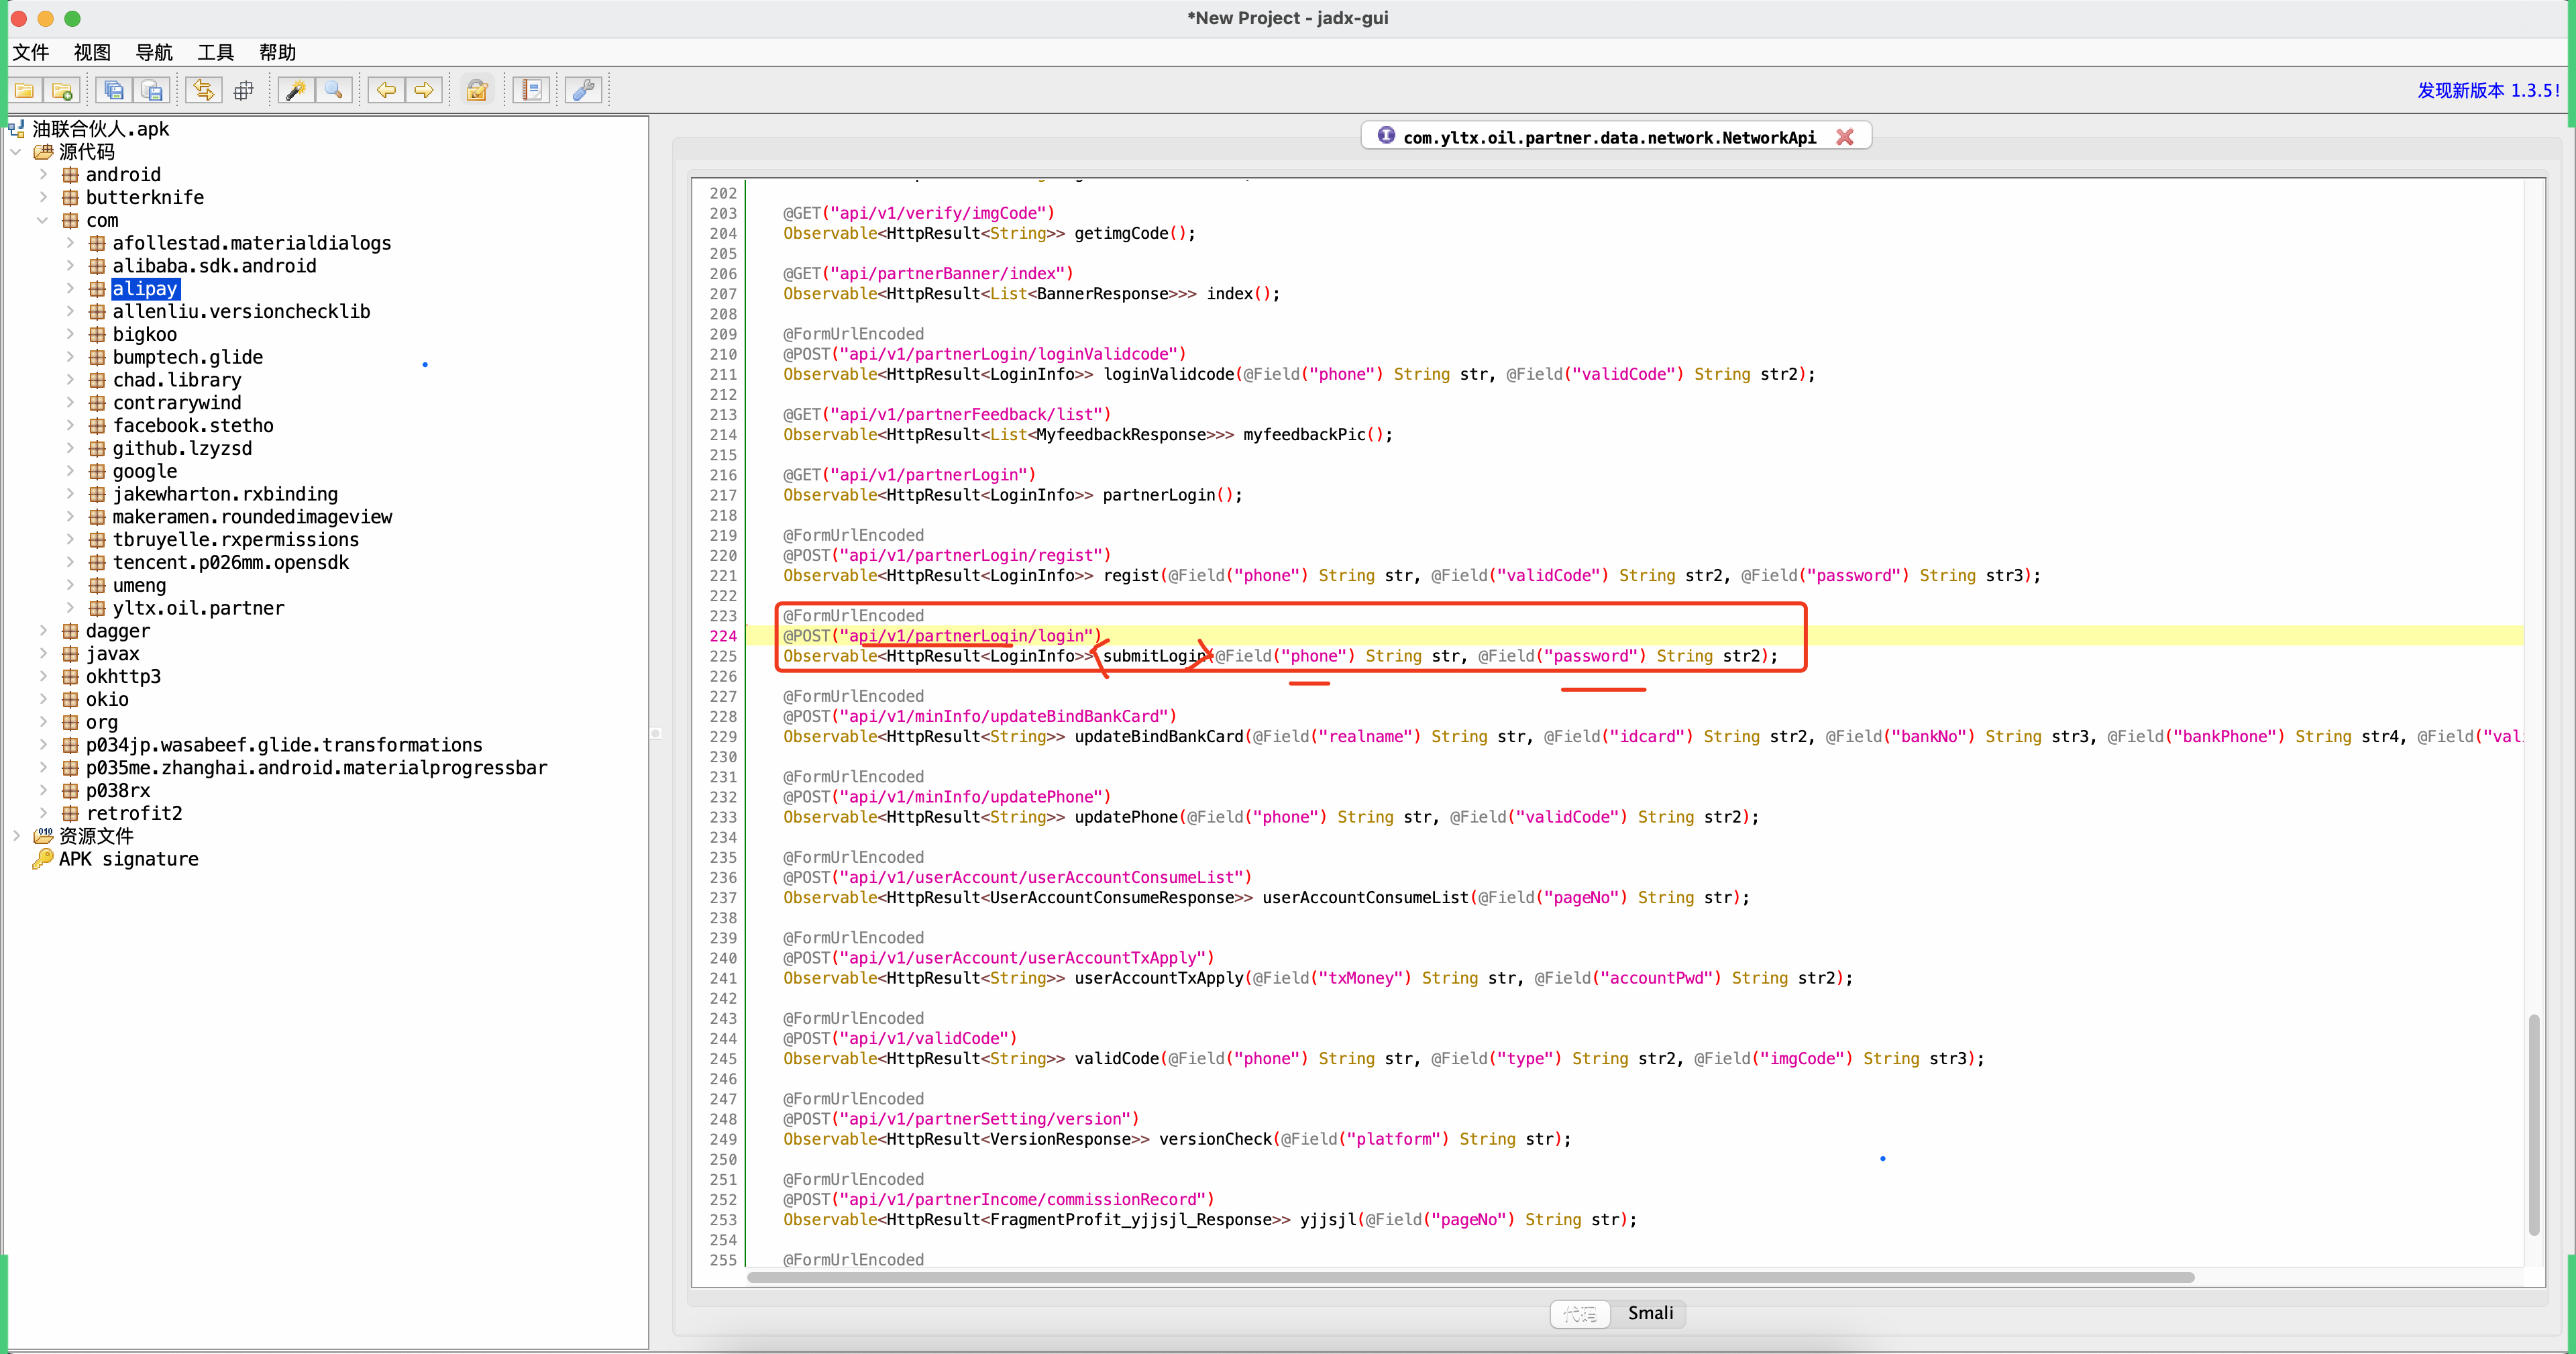
Task: Collapse the com package tree node
Action: pos(43,220)
